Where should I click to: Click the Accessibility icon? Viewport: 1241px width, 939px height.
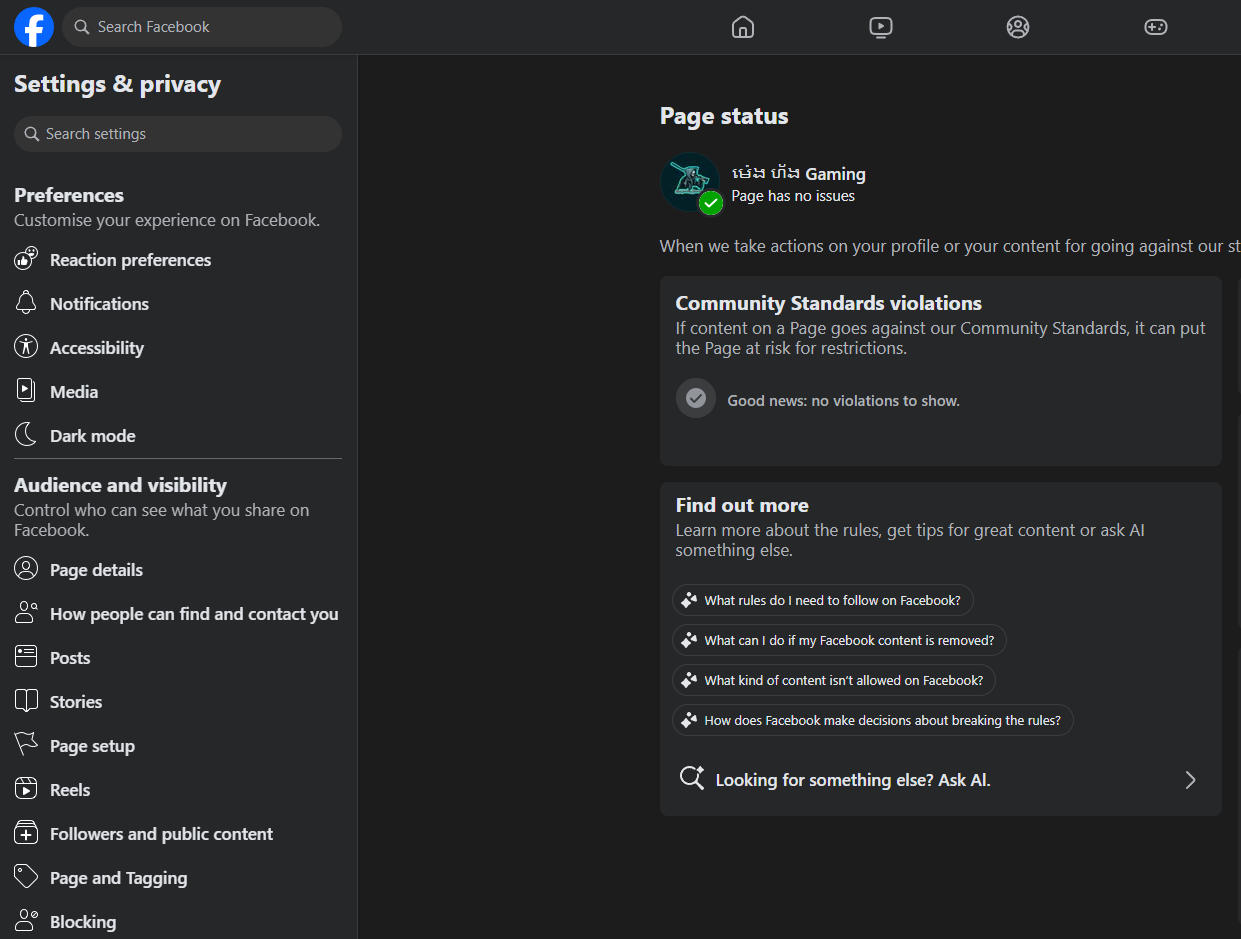(26, 347)
